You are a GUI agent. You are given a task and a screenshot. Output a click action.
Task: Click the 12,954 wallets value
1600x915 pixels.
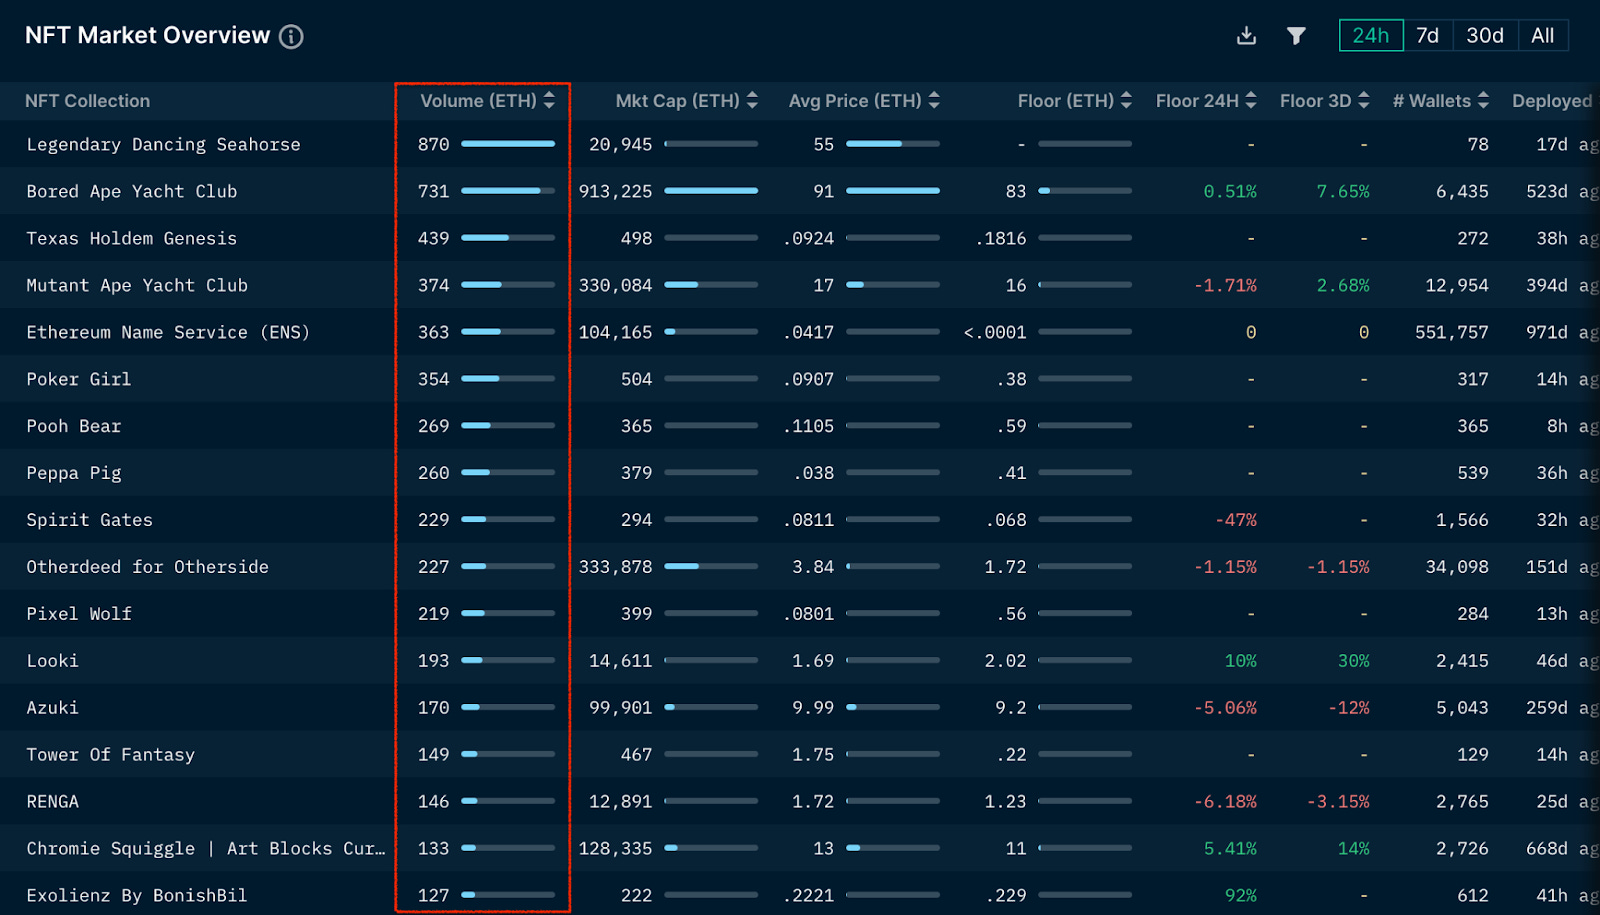[1457, 285]
